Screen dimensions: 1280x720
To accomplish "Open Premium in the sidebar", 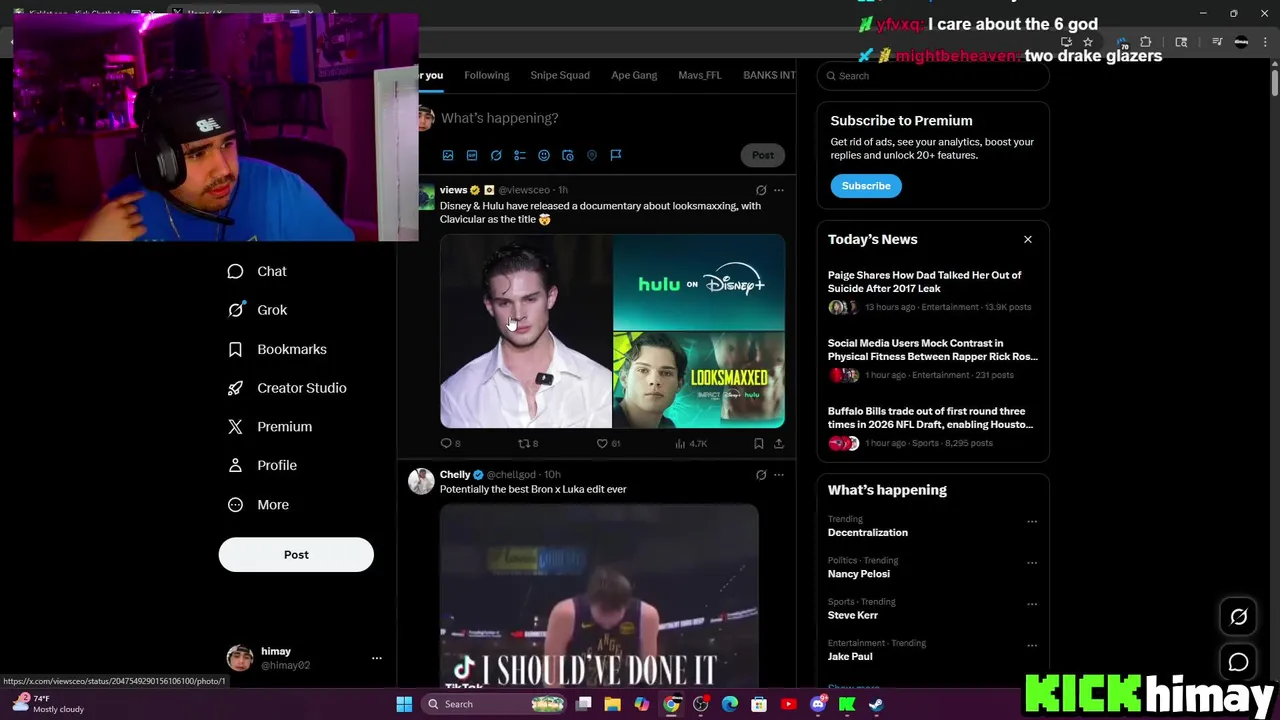I will click(x=270, y=427).
